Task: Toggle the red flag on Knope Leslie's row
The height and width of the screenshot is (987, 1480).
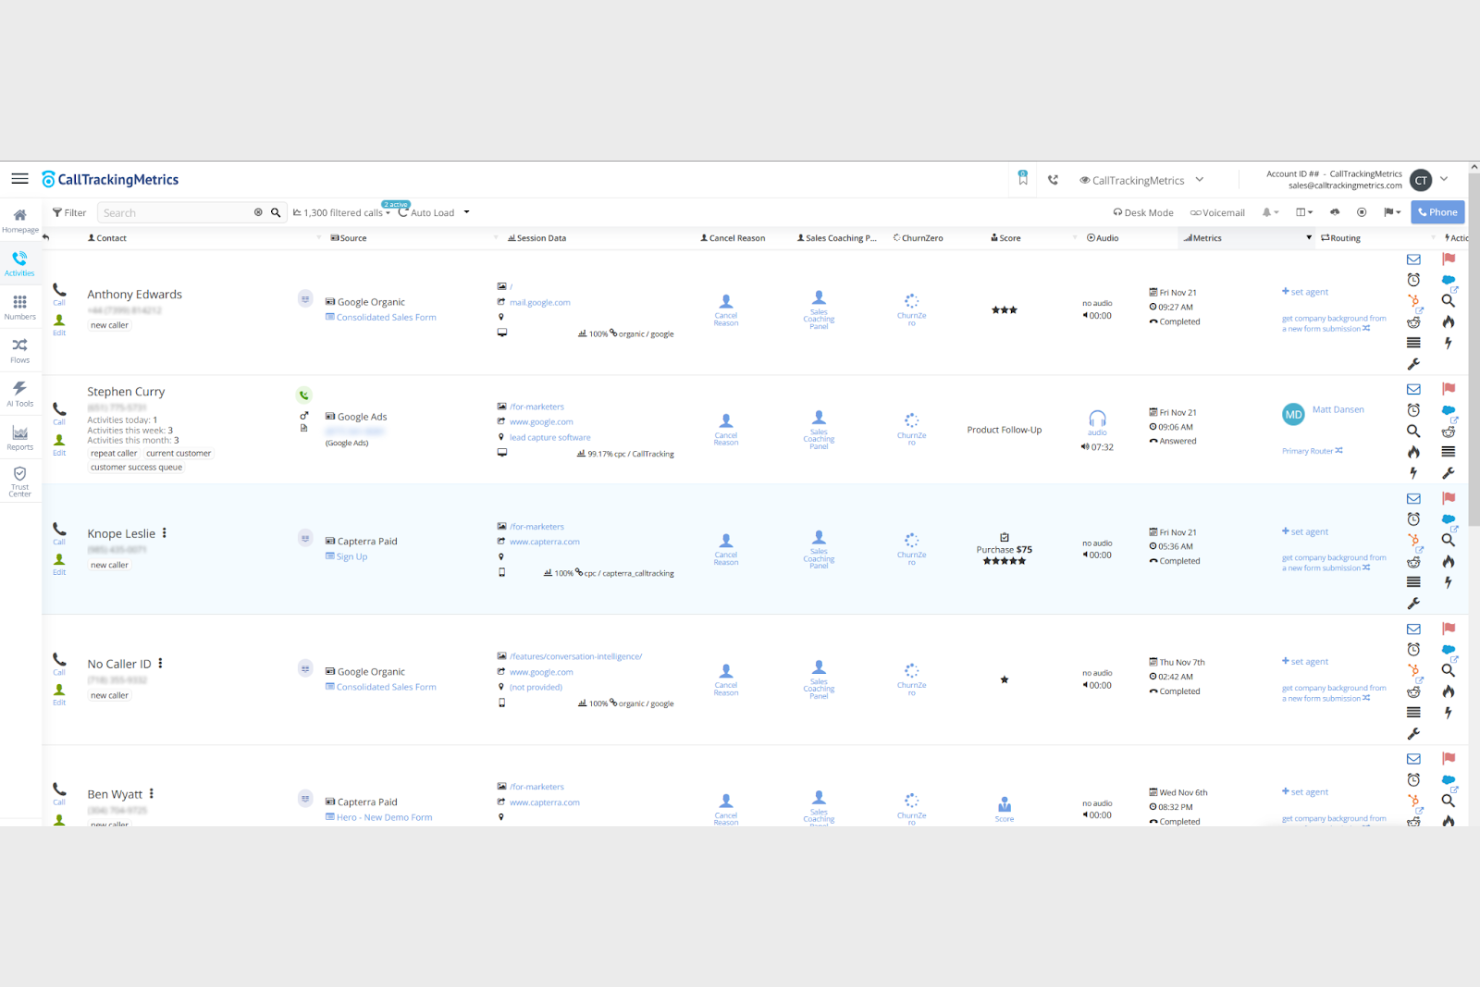Action: coord(1448,497)
